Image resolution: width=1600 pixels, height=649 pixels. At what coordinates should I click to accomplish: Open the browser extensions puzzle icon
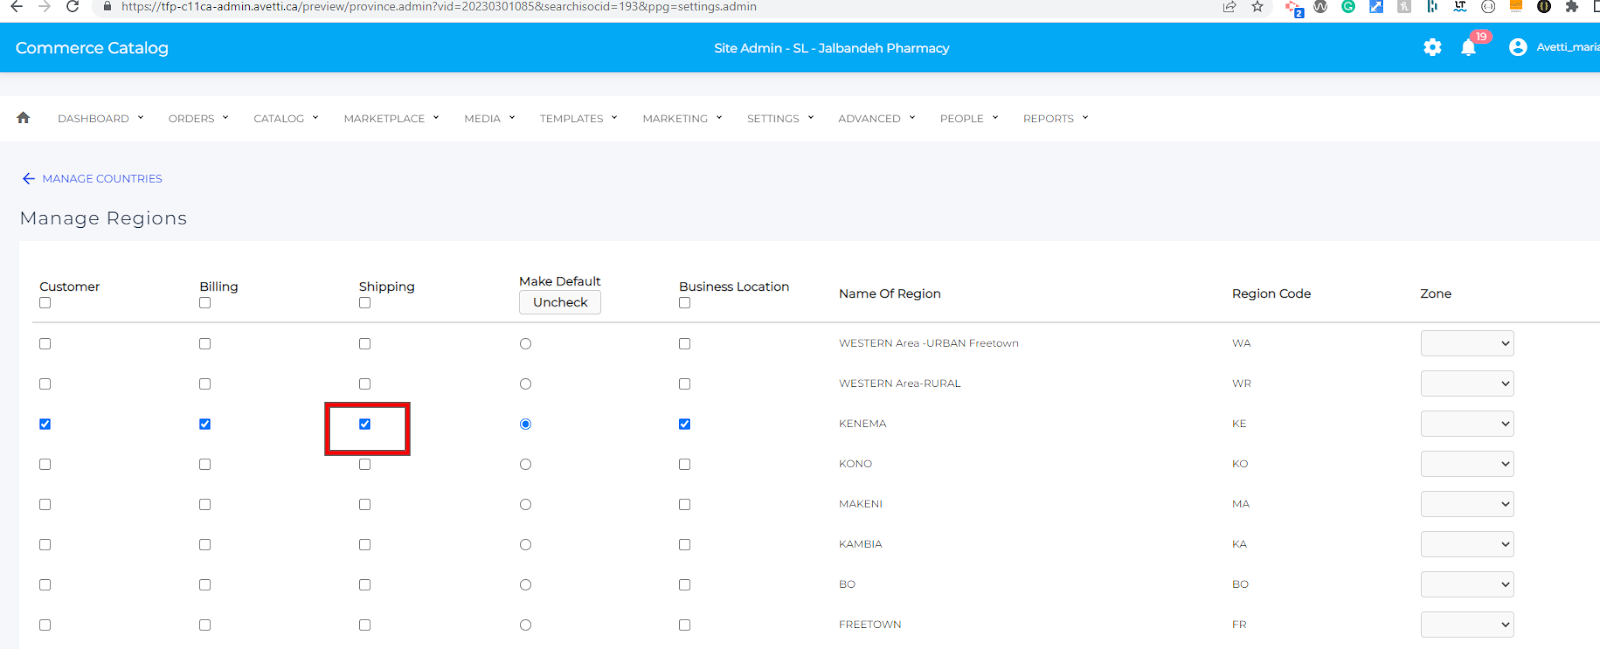click(1571, 6)
